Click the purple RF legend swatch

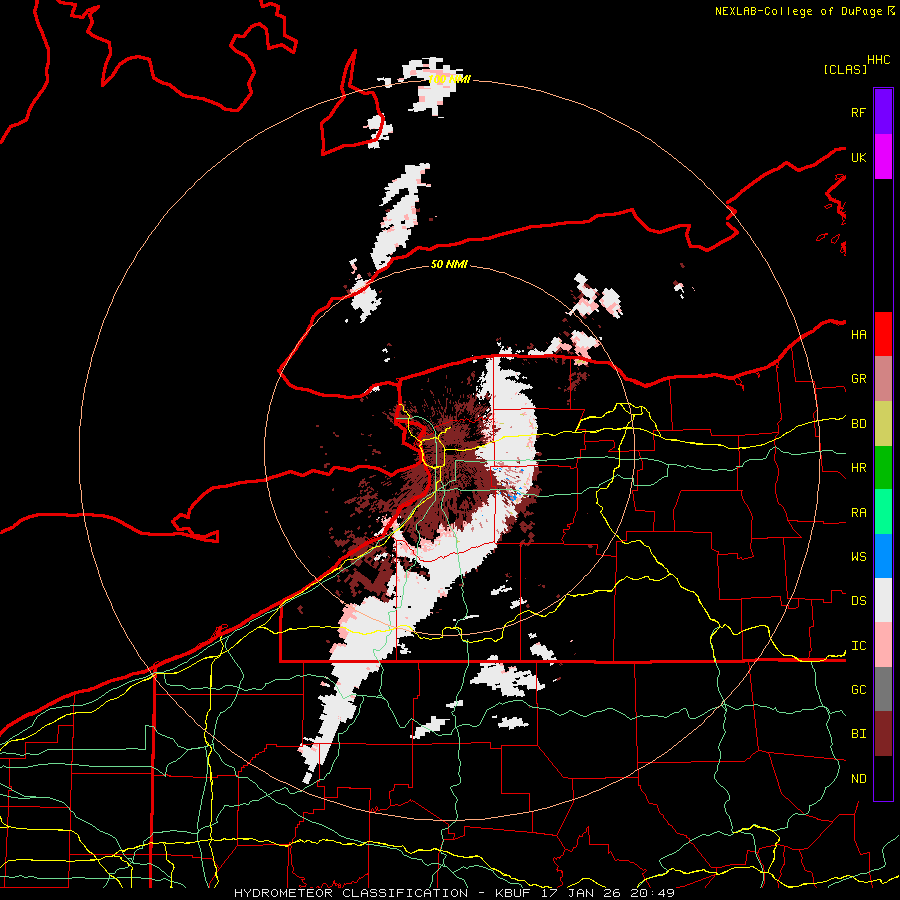click(x=883, y=112)
